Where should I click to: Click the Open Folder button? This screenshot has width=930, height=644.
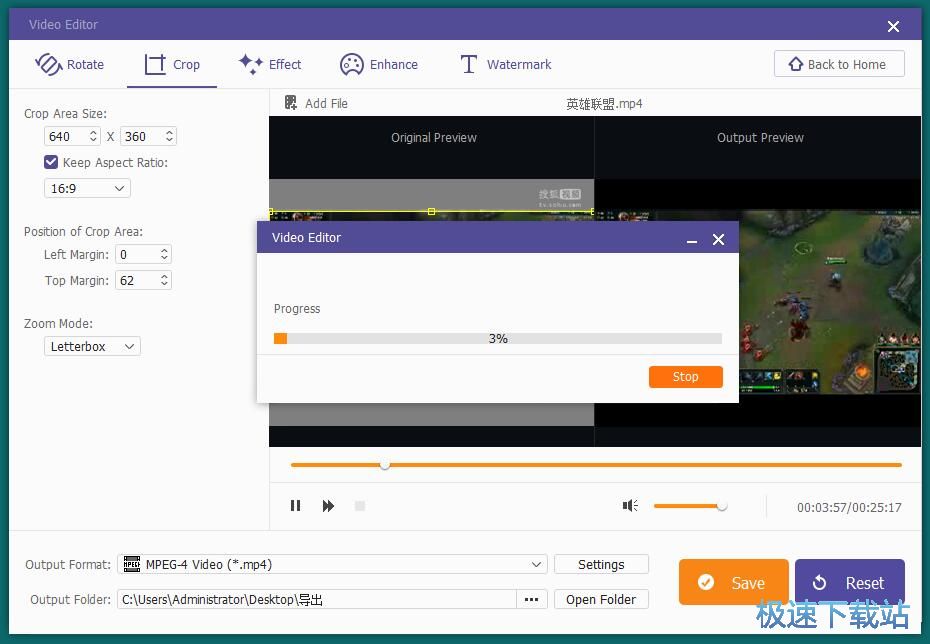click(x=601, y=600)
